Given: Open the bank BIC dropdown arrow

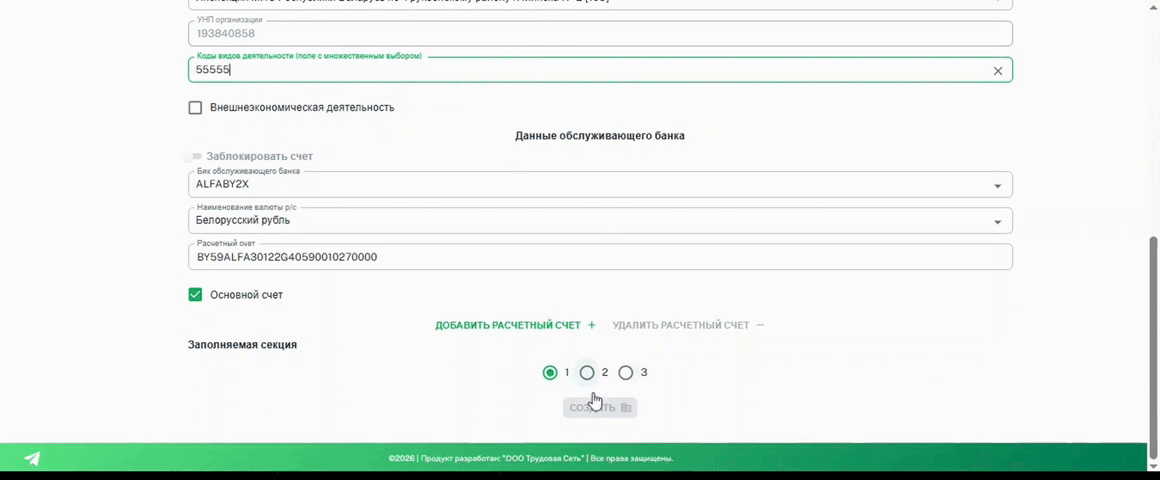Looking at the screenshot, I should coord(997,186).
